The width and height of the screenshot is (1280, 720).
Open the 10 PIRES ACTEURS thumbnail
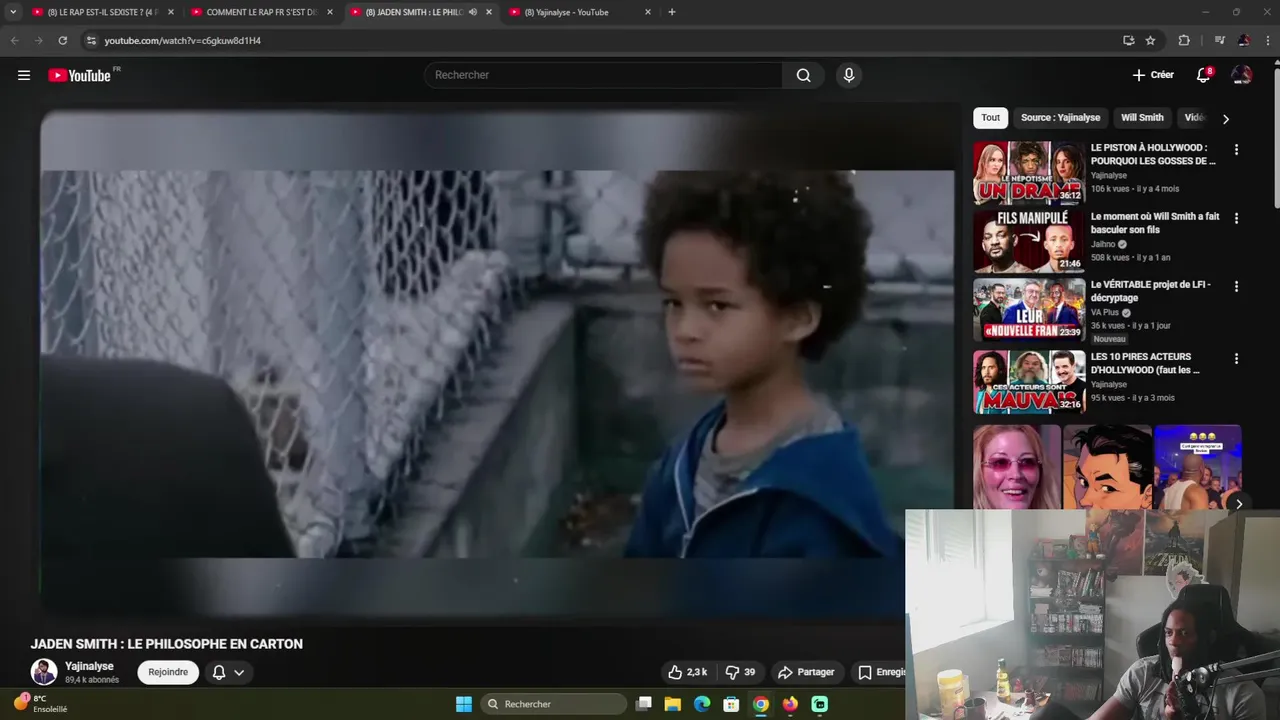[x=1029, y=381]
